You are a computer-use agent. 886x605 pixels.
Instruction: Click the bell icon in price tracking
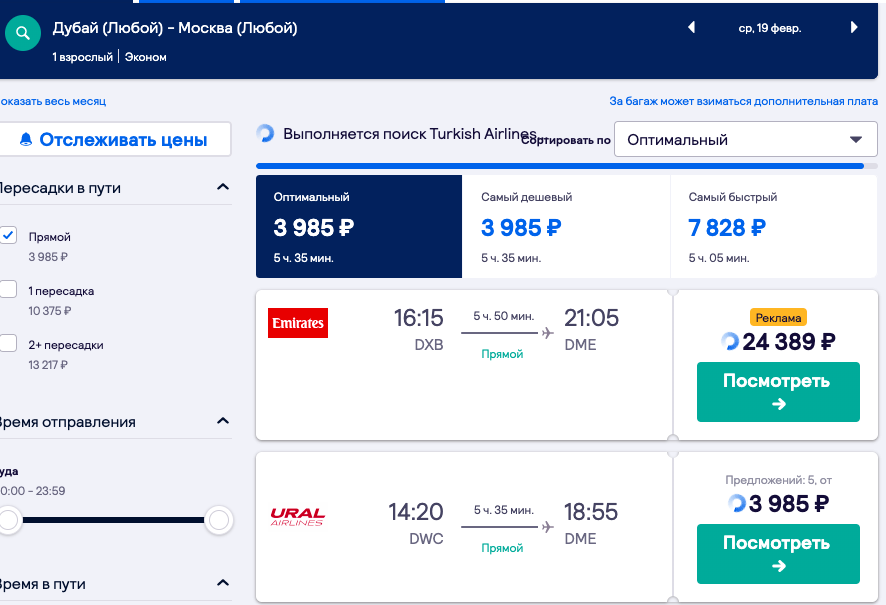(26, 140)
